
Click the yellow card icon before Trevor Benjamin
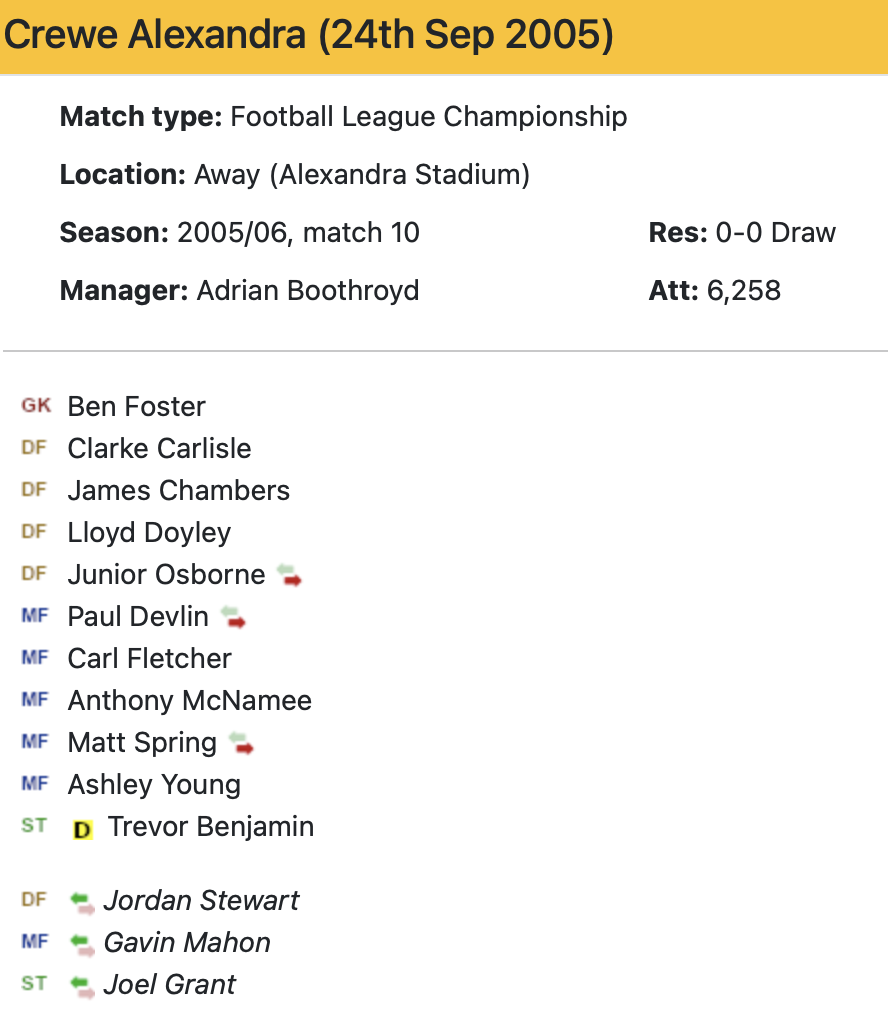coord(83,829)
